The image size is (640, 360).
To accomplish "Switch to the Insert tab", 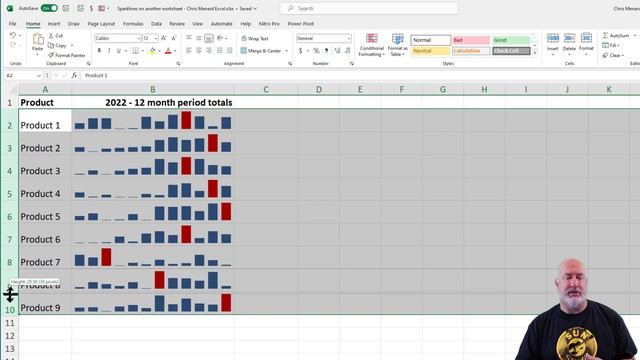I will 54,24.
